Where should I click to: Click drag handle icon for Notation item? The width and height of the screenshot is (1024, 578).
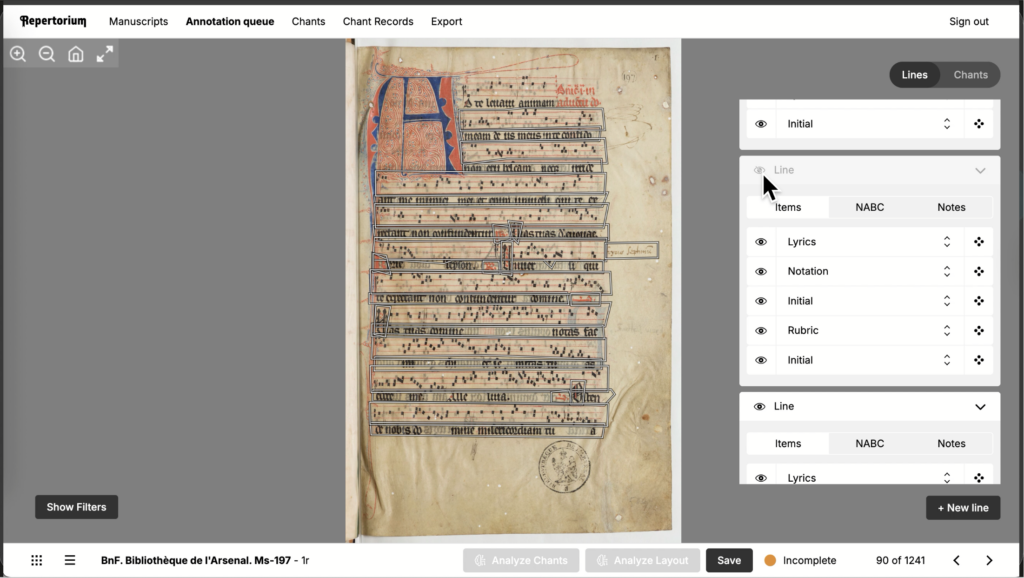click(x=979, y=271)
